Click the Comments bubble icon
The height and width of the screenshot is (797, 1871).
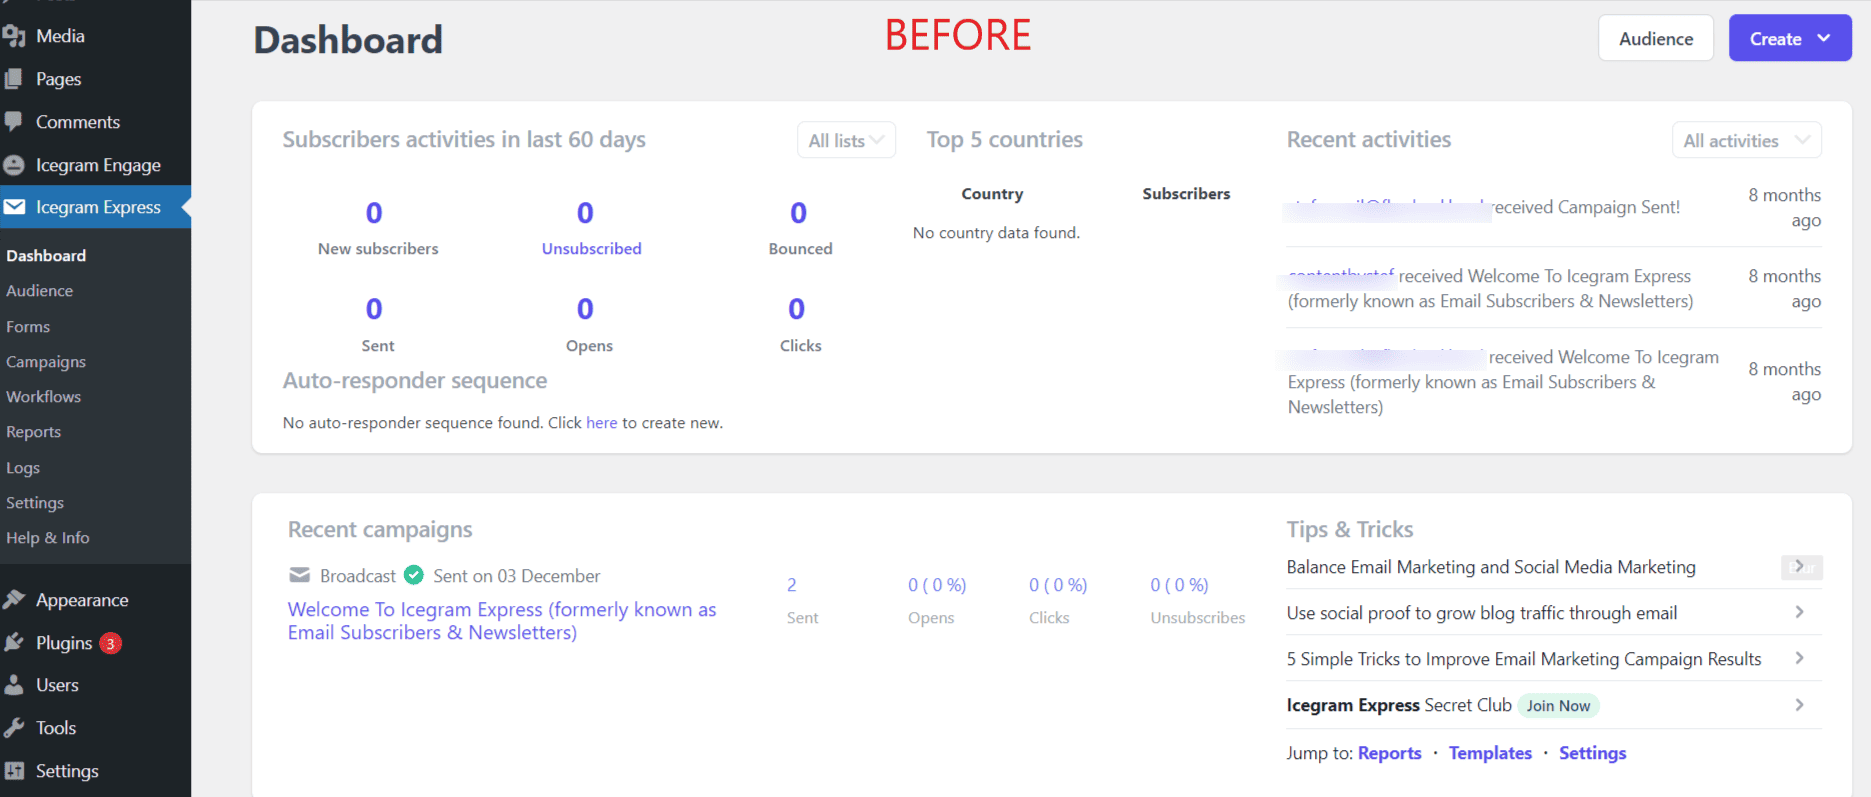(x=14, y=122)
